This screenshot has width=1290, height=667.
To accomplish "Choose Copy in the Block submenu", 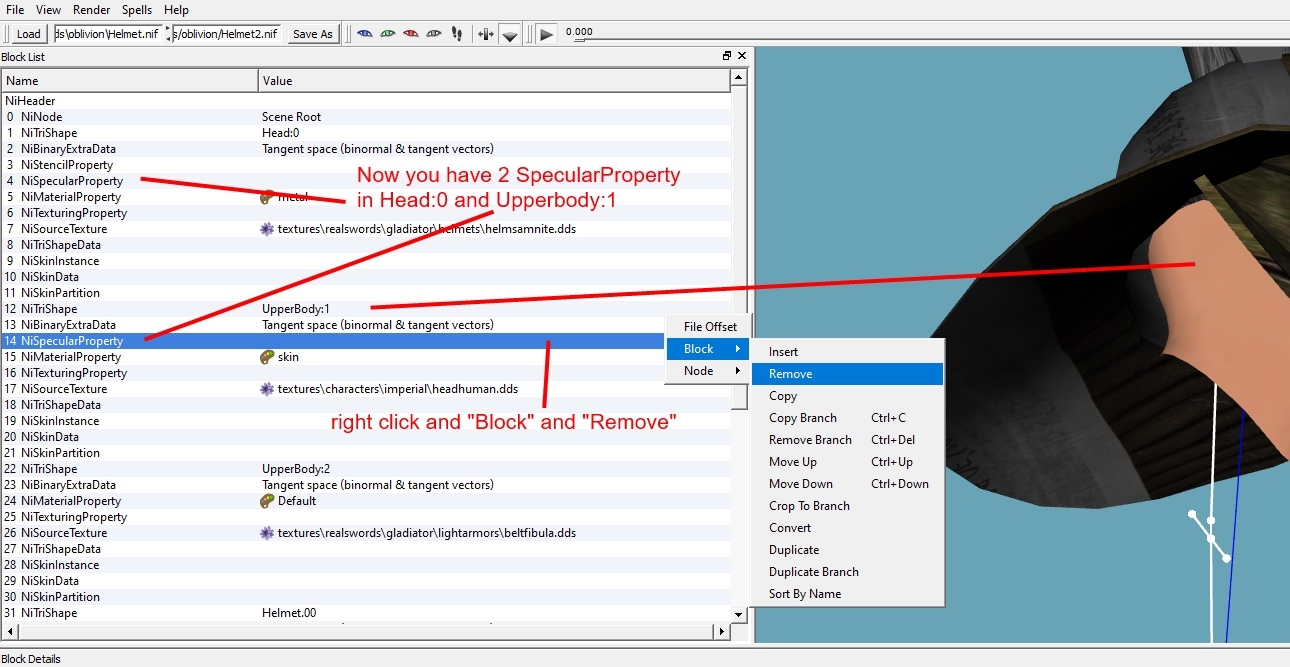I will click(847, 396).
